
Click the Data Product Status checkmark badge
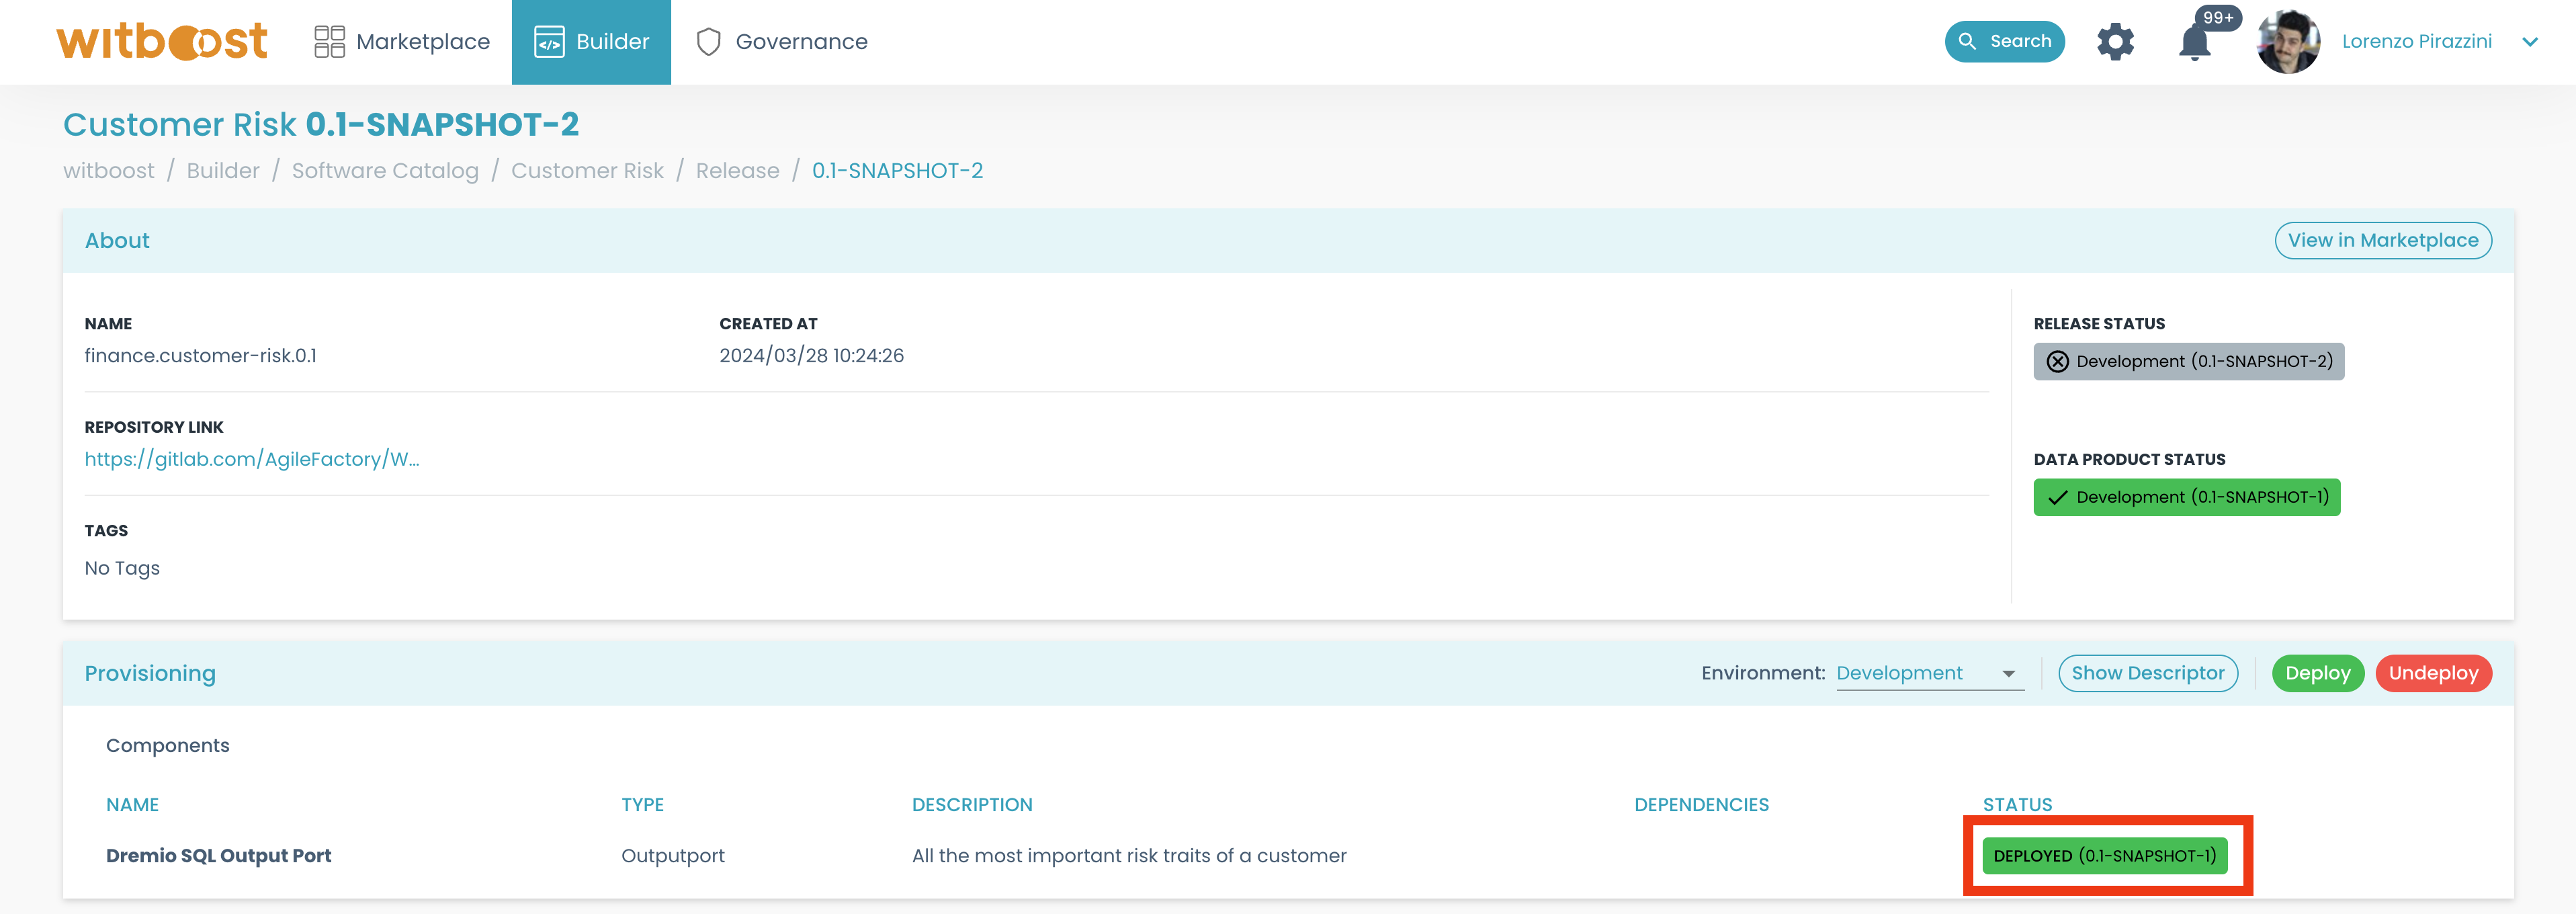tap(2057, 497)
